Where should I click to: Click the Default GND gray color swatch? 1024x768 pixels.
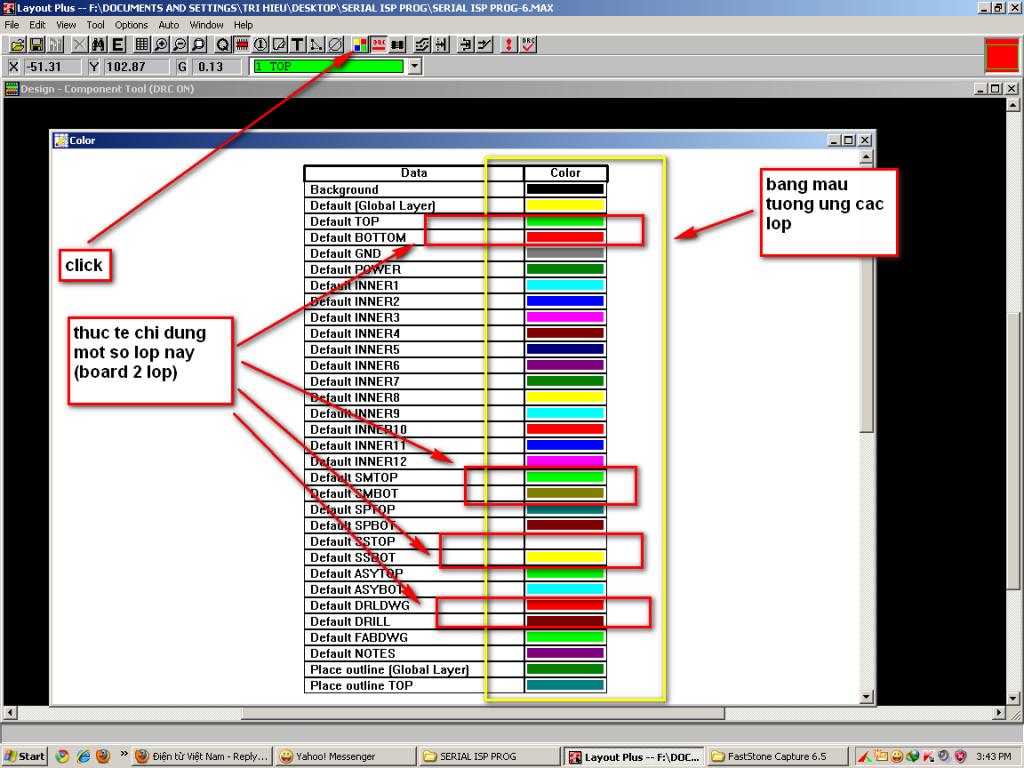coord(565,253)
